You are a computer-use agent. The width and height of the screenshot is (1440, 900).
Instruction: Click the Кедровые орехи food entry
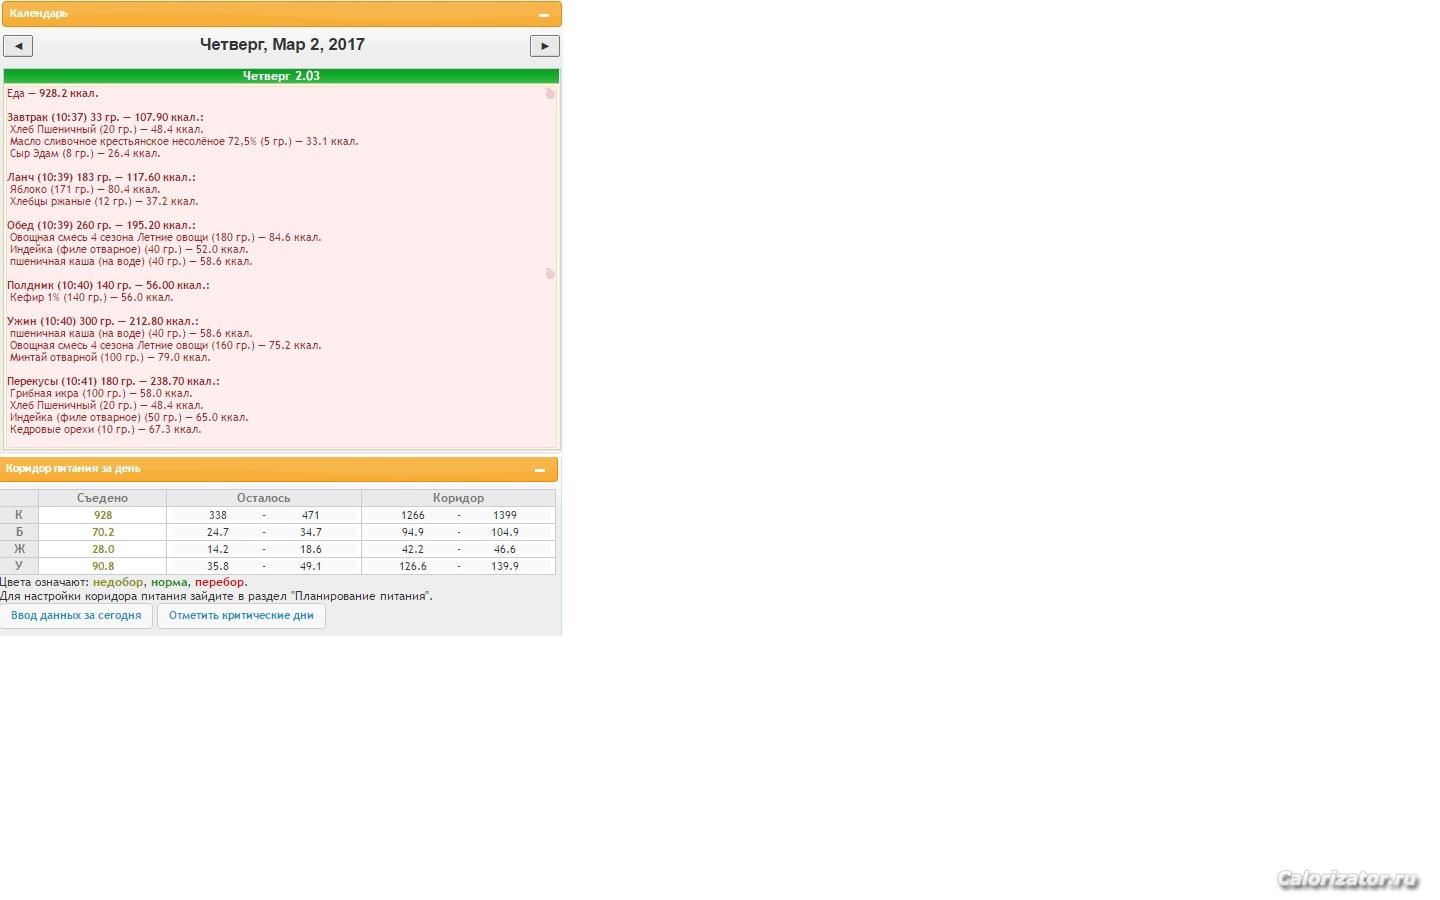[x=105, y=430]
